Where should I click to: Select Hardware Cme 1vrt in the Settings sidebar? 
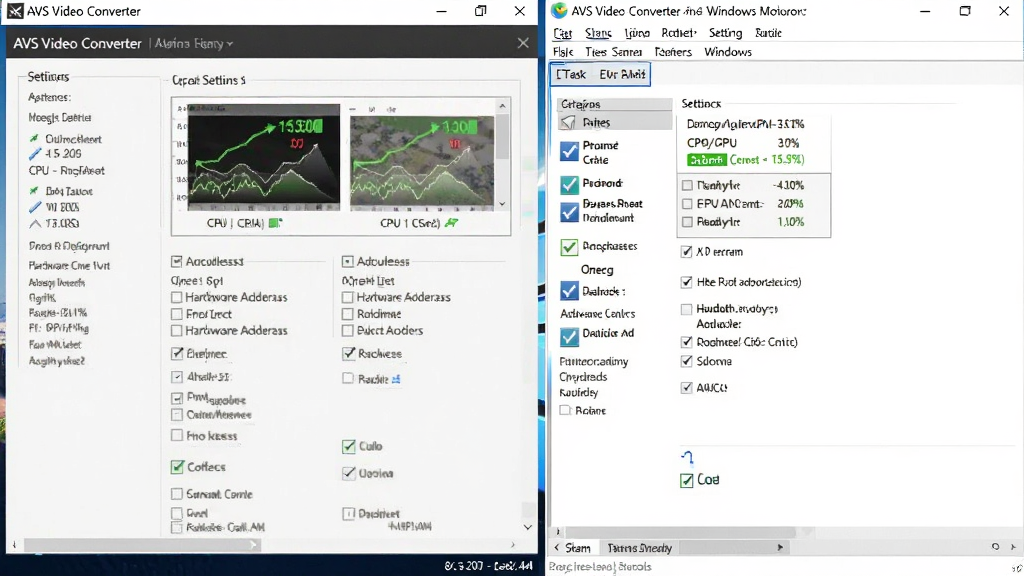(x=69, y=265)
